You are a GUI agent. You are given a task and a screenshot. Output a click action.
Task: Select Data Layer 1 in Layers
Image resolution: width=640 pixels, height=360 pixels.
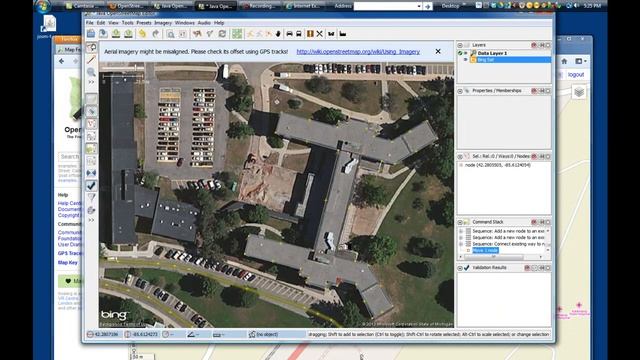coord(492,53)
